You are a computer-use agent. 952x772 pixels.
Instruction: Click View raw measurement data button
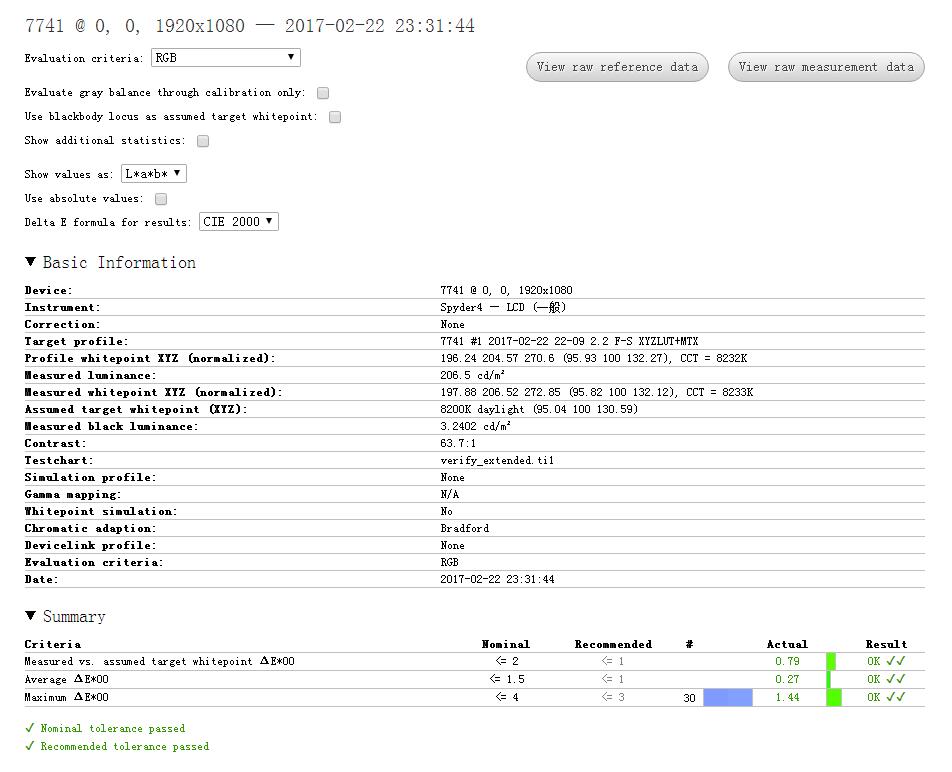tap(826, 67)
